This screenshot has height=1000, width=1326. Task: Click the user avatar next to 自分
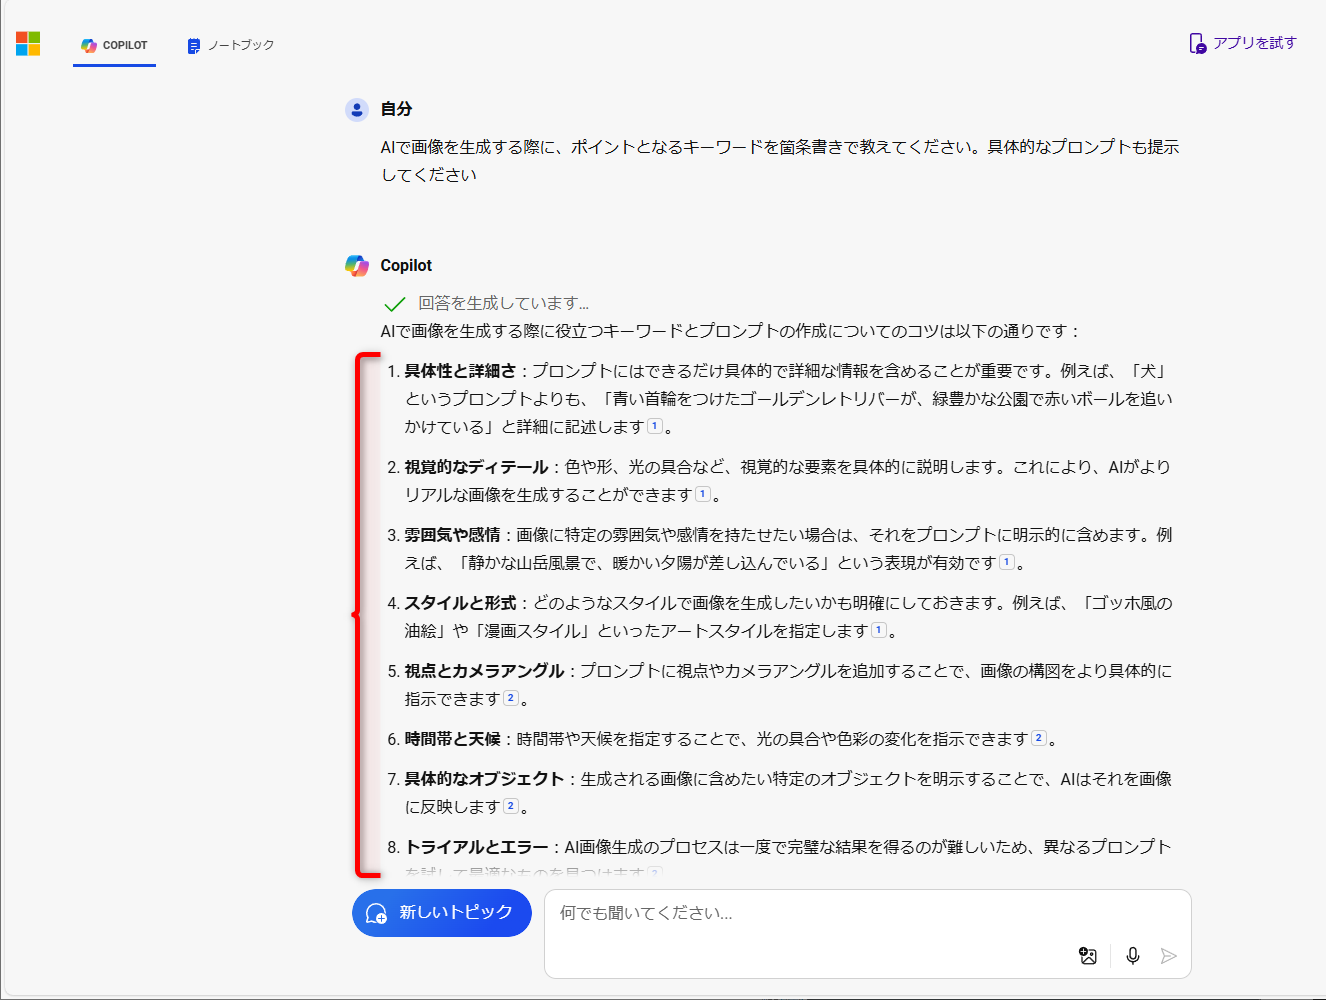pyautogui.click(x=357, y=109)
